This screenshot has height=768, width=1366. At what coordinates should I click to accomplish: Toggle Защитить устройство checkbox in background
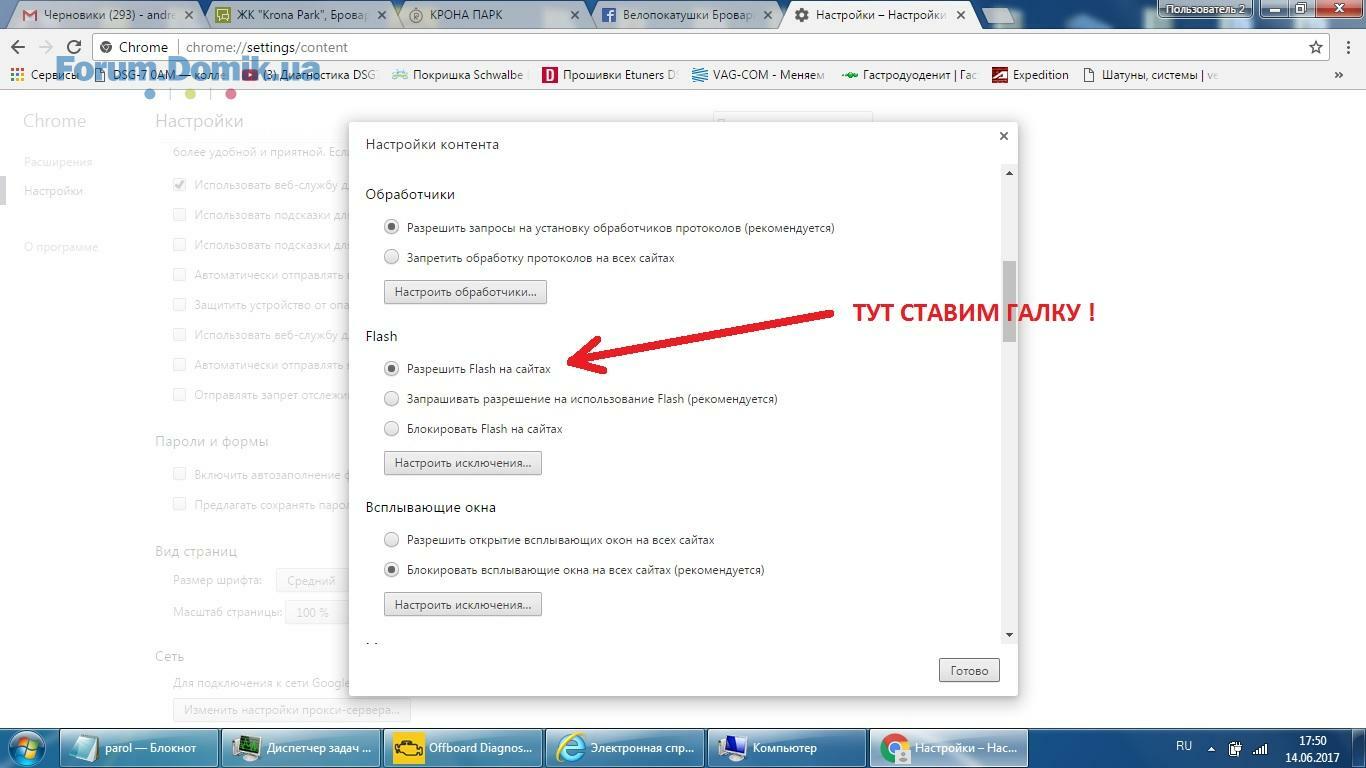[179, 304]
